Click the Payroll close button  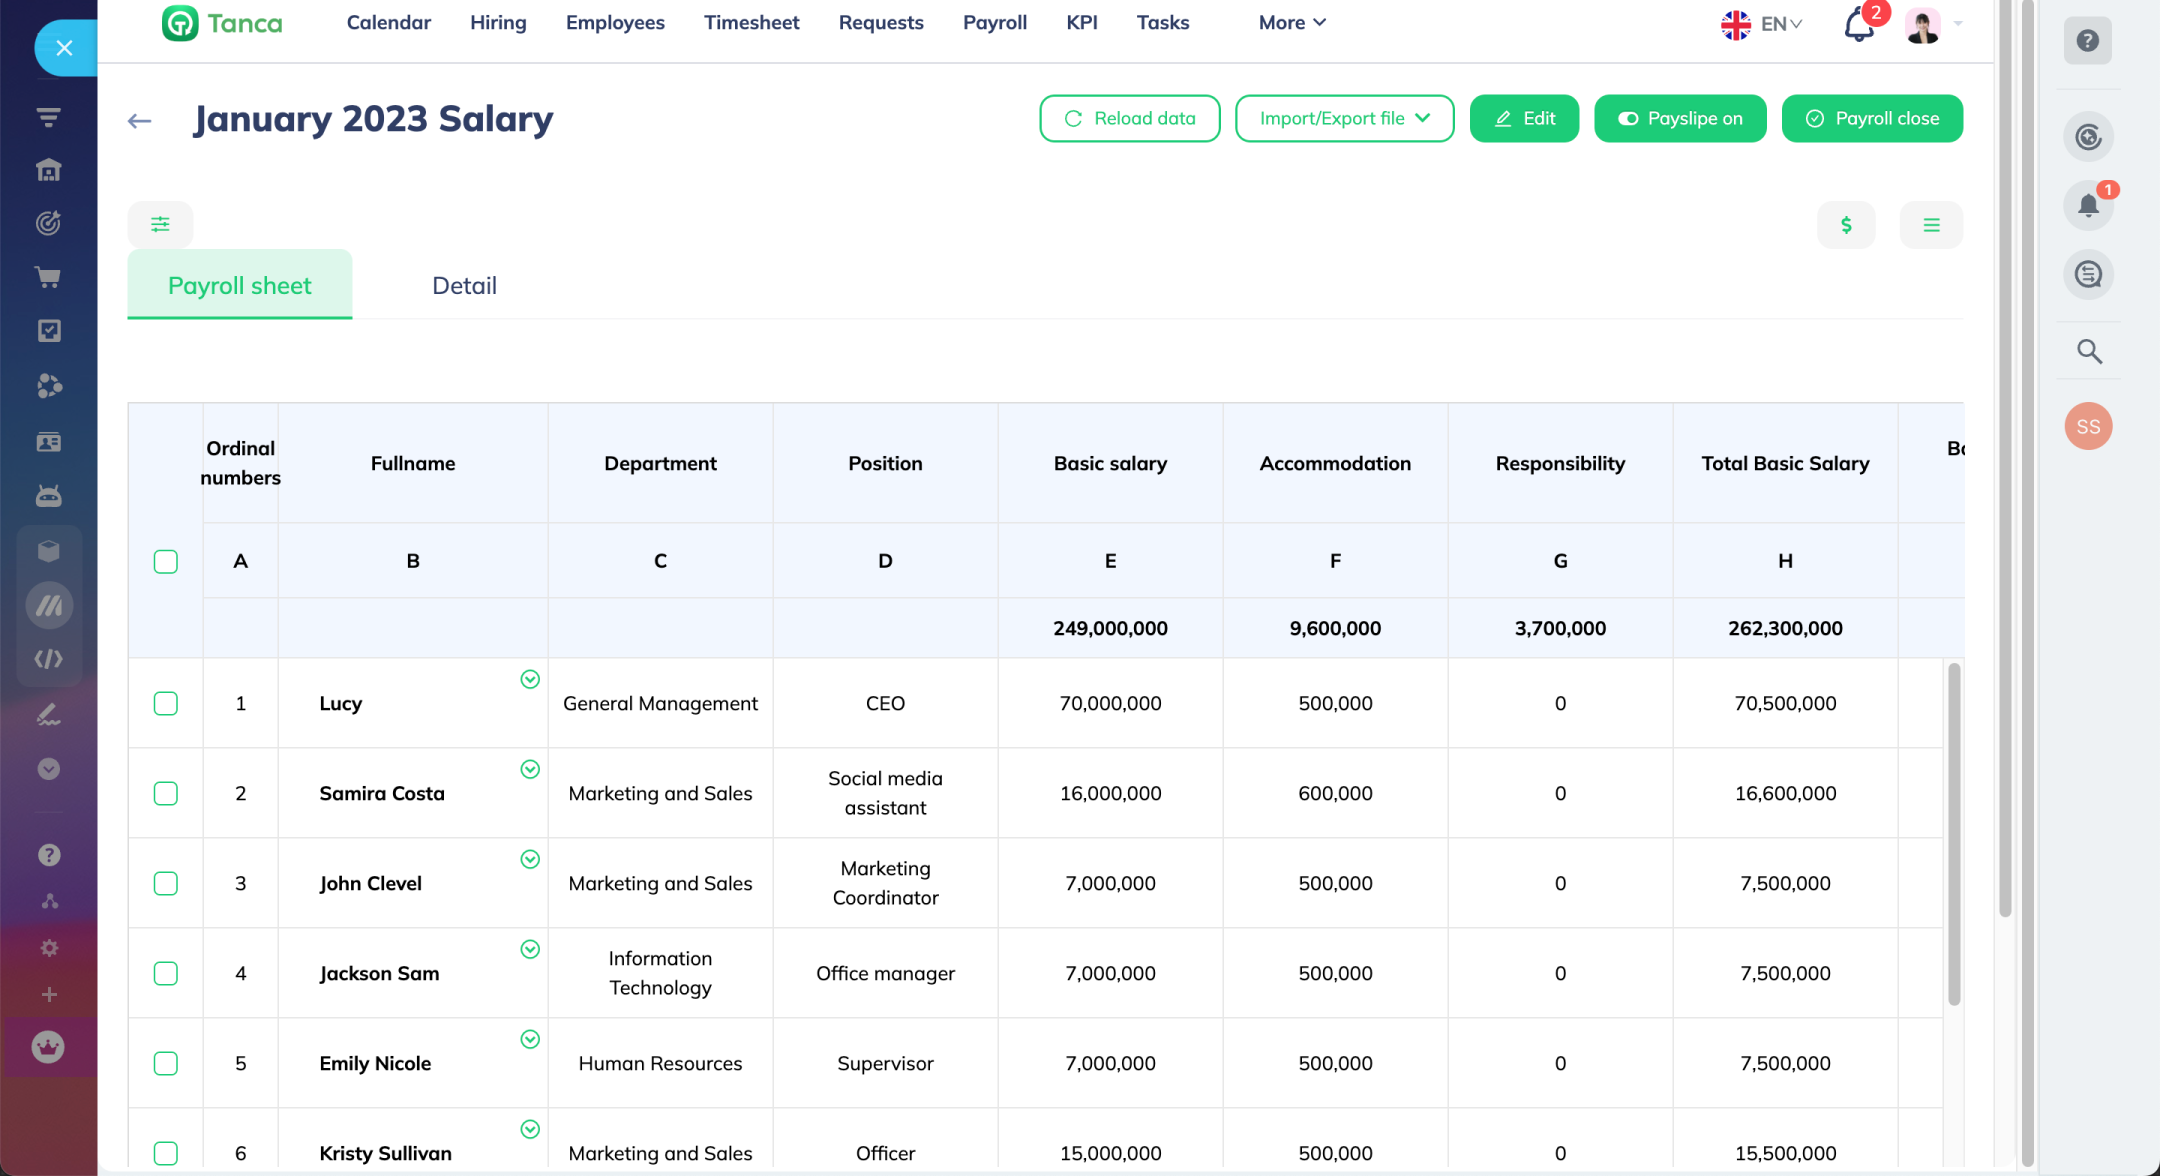point(1872,118)
